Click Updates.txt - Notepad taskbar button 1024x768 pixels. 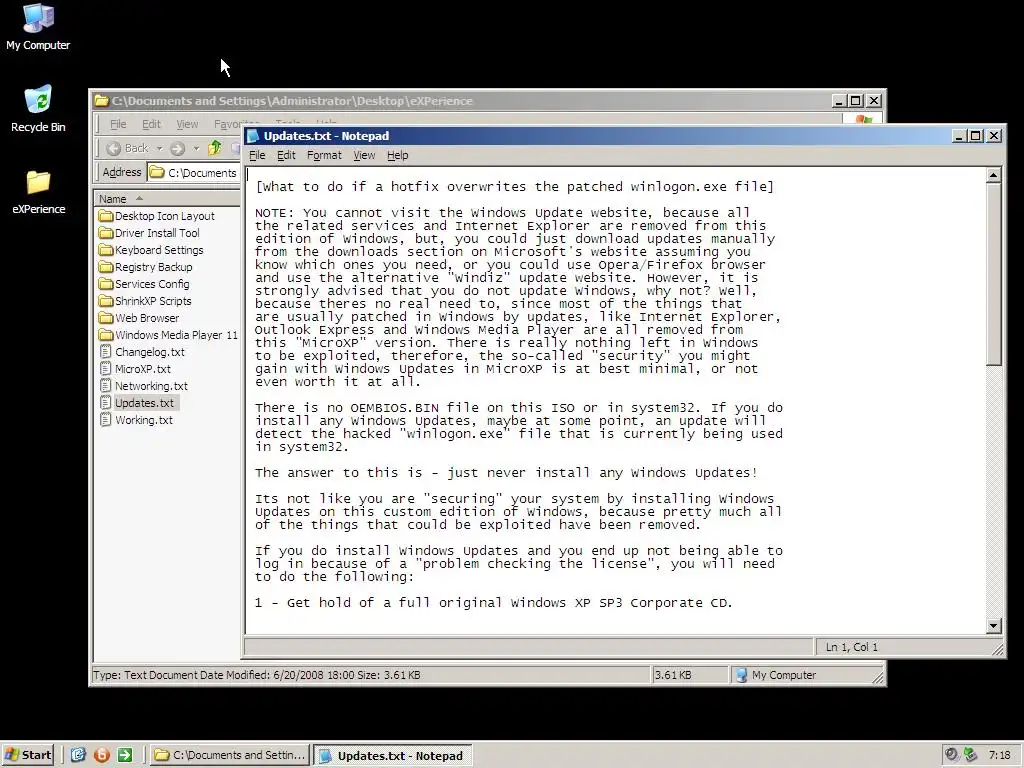tap(392, 756)
